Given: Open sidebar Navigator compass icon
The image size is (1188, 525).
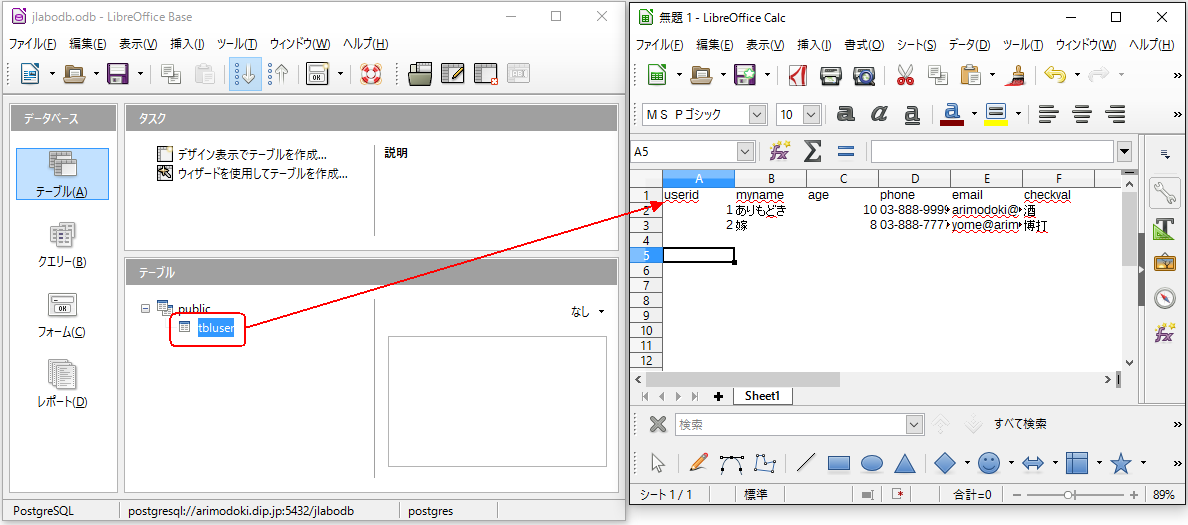Looking at the screenshot, I should pyautogui.click(x=1164, y=298).
